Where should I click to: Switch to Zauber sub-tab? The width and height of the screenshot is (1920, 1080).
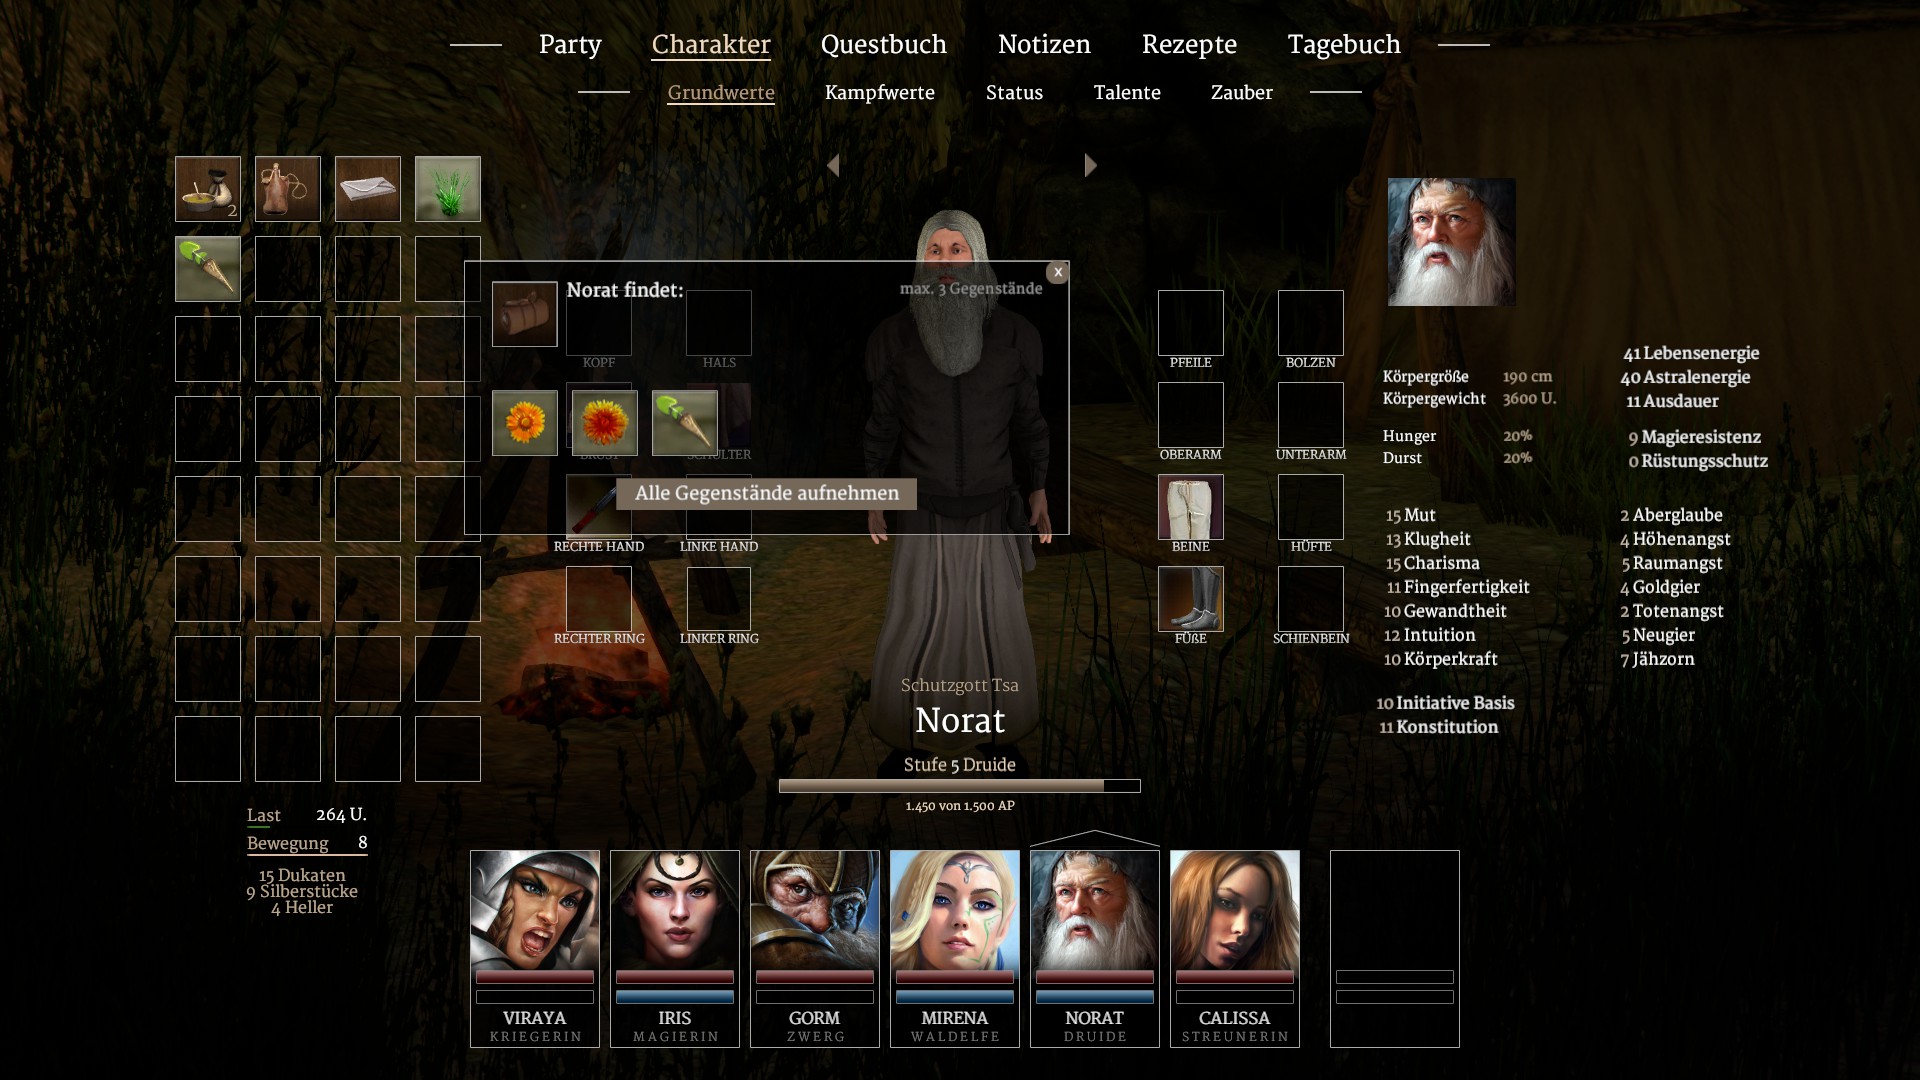(1242, 93)
